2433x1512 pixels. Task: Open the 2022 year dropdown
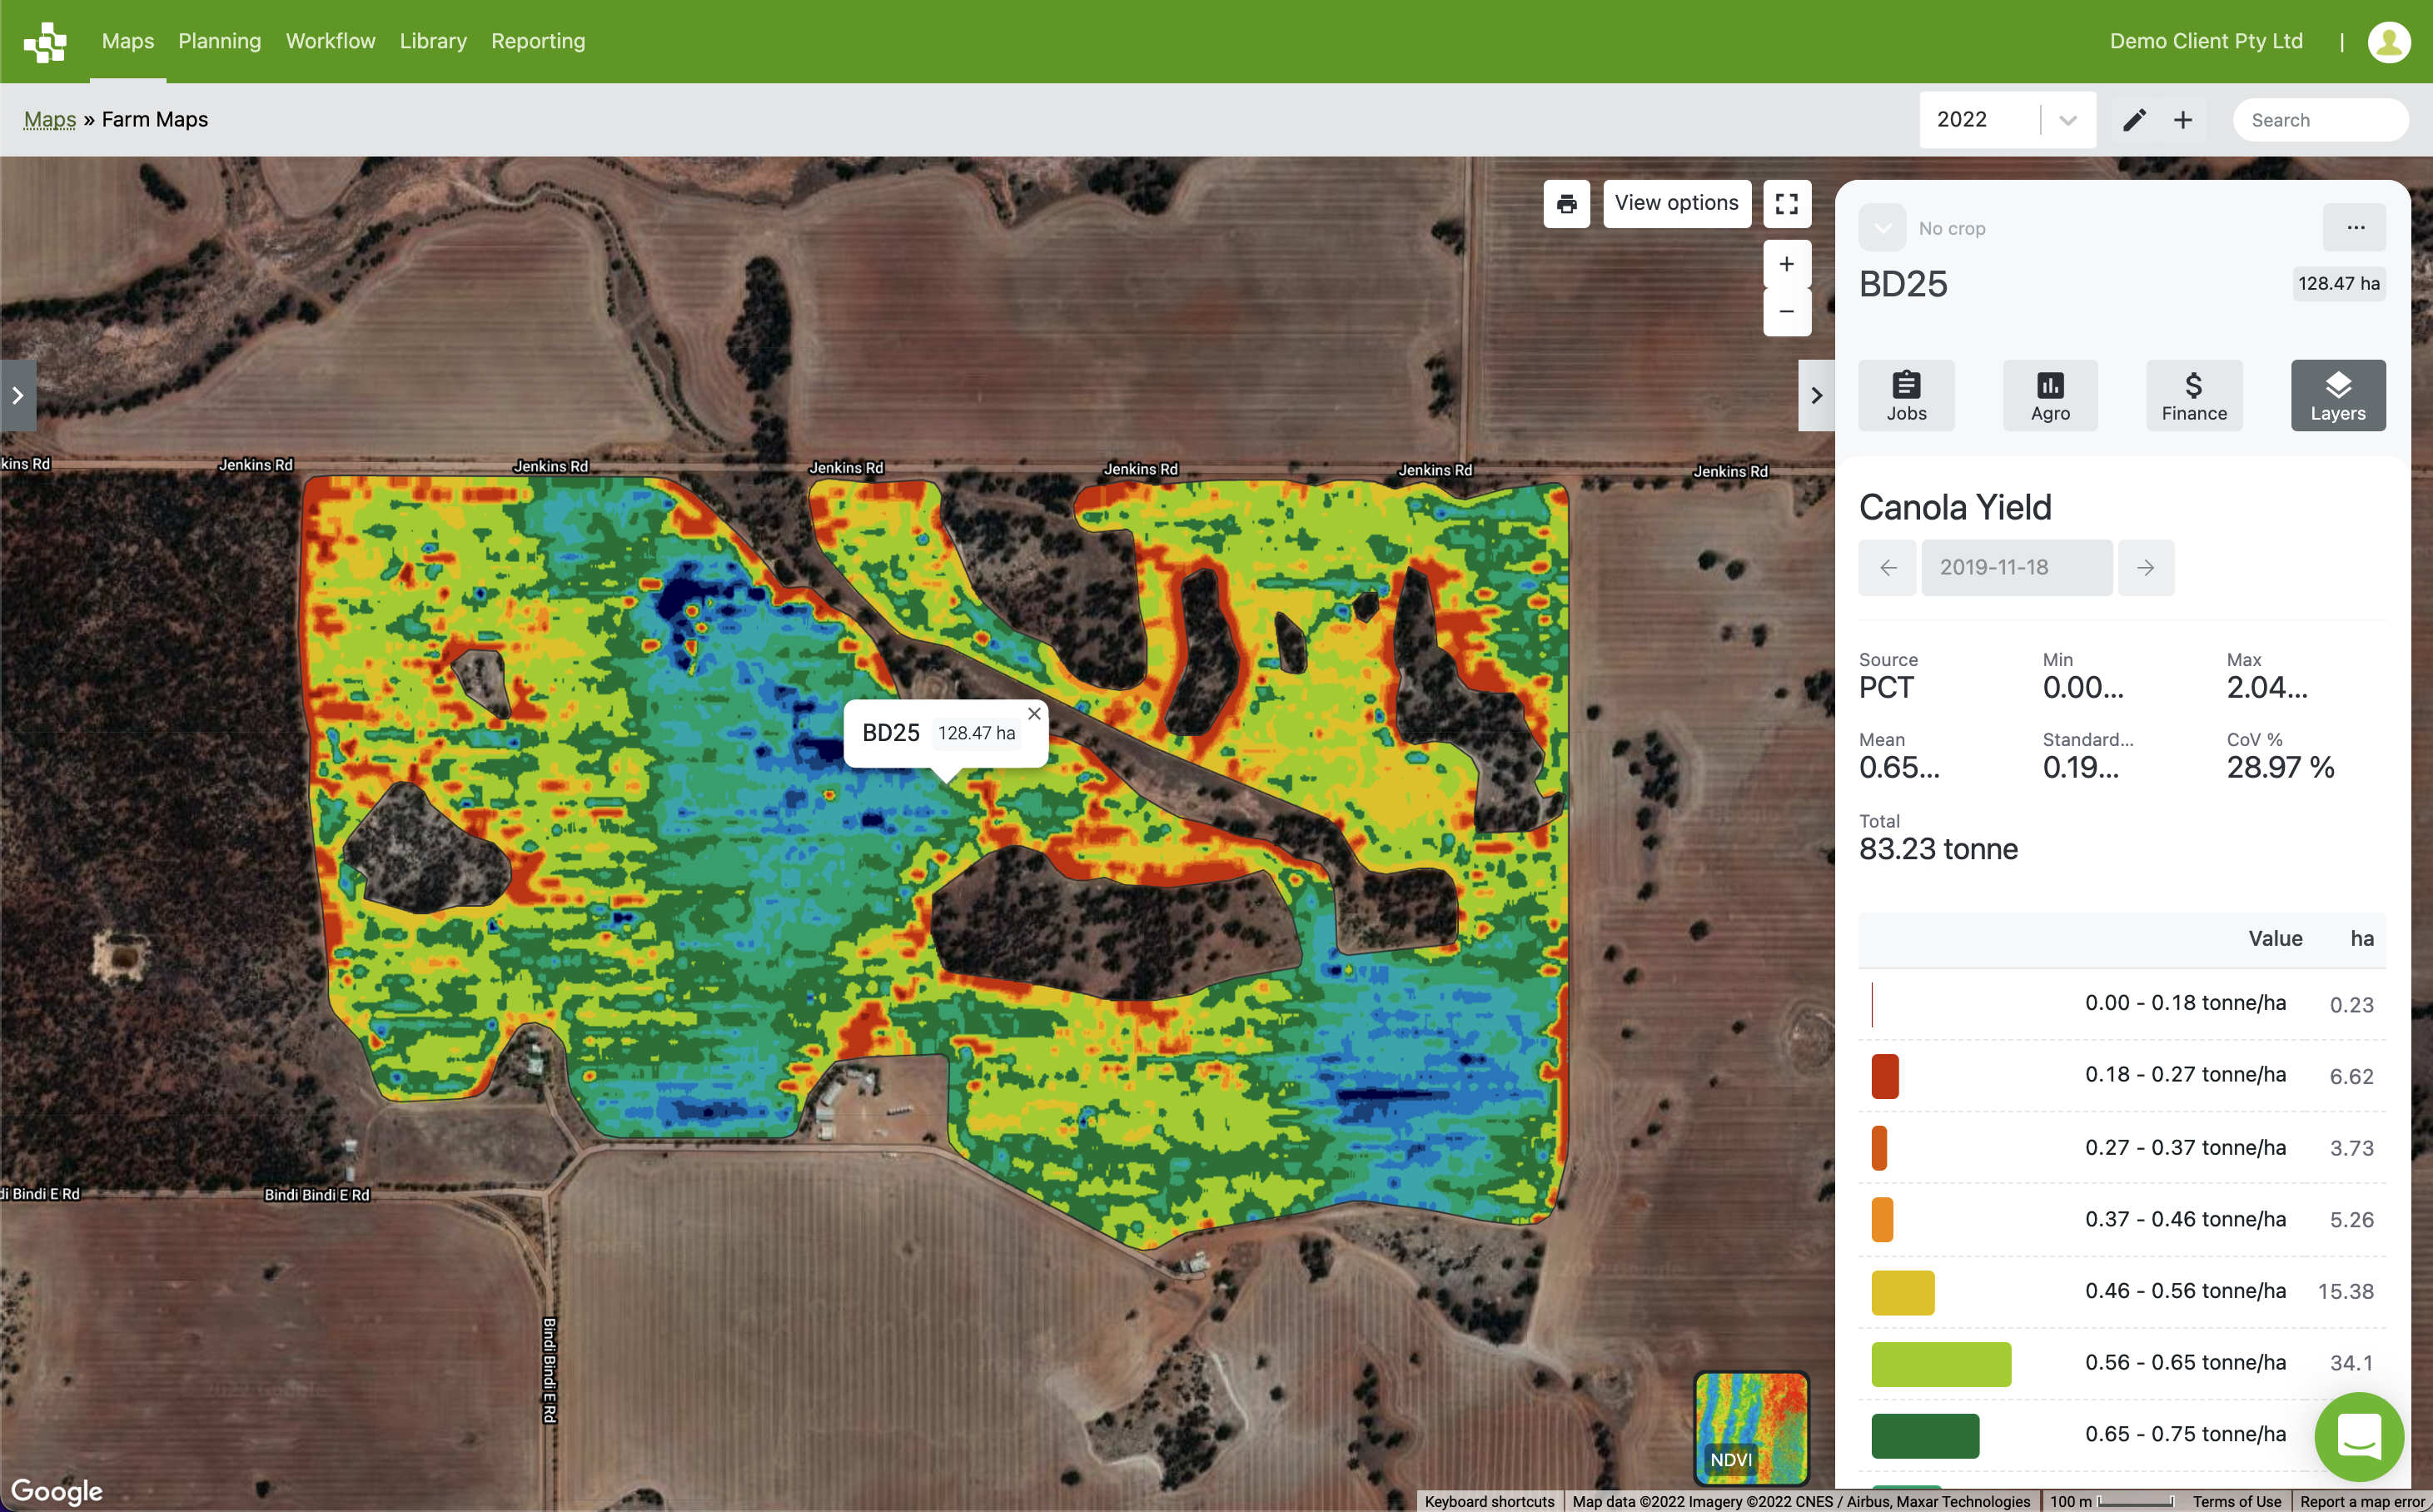point(2007,120)
